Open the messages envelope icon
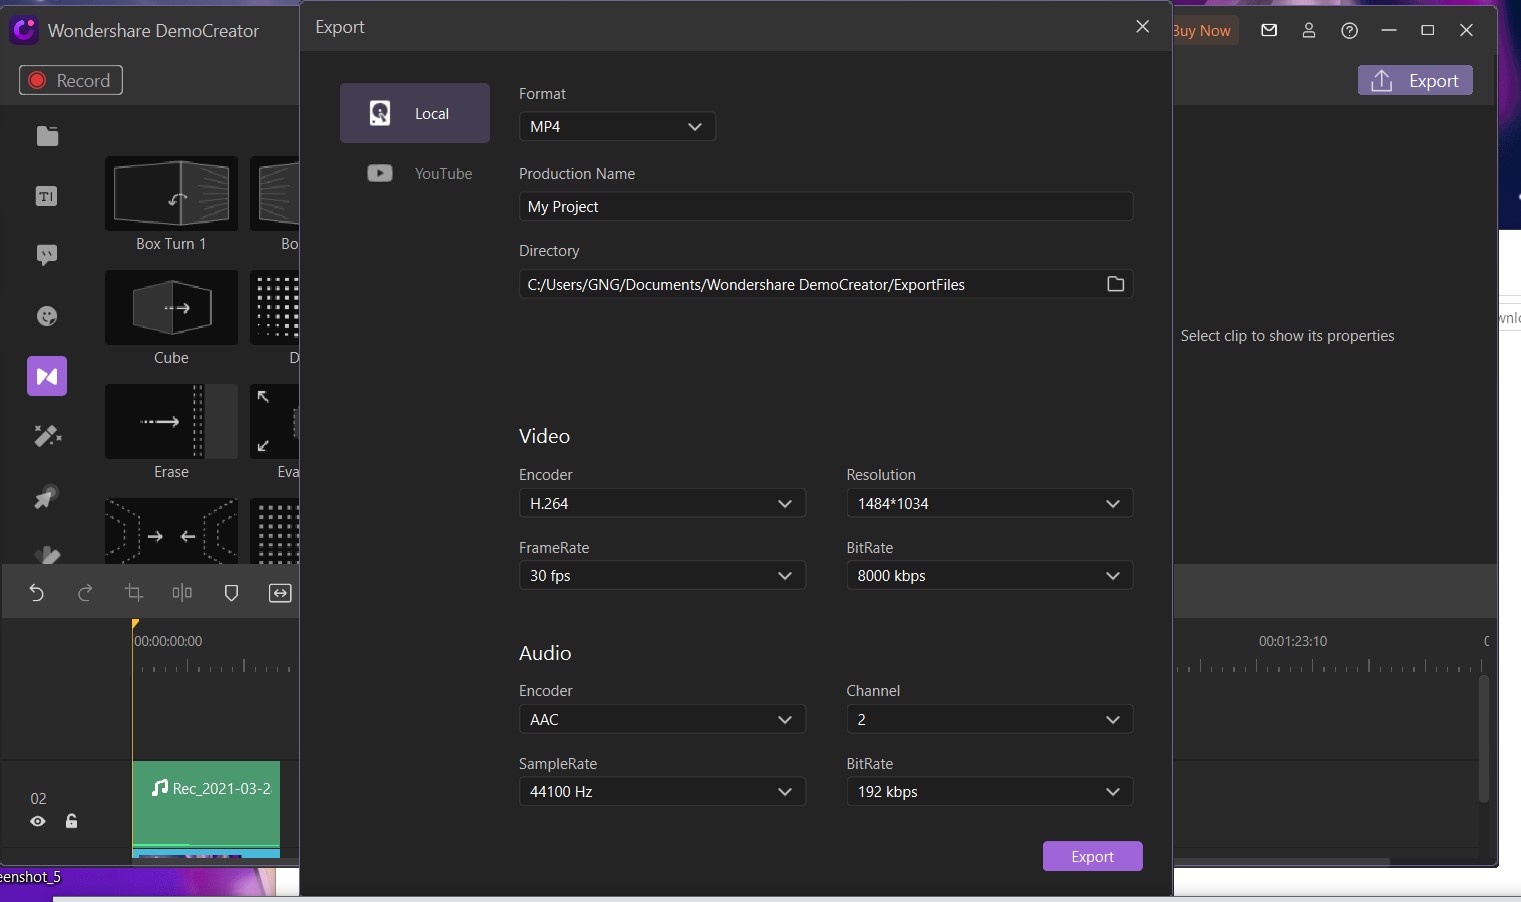The width and height of the screenshot is (1521, 902). pos(1269,30)
